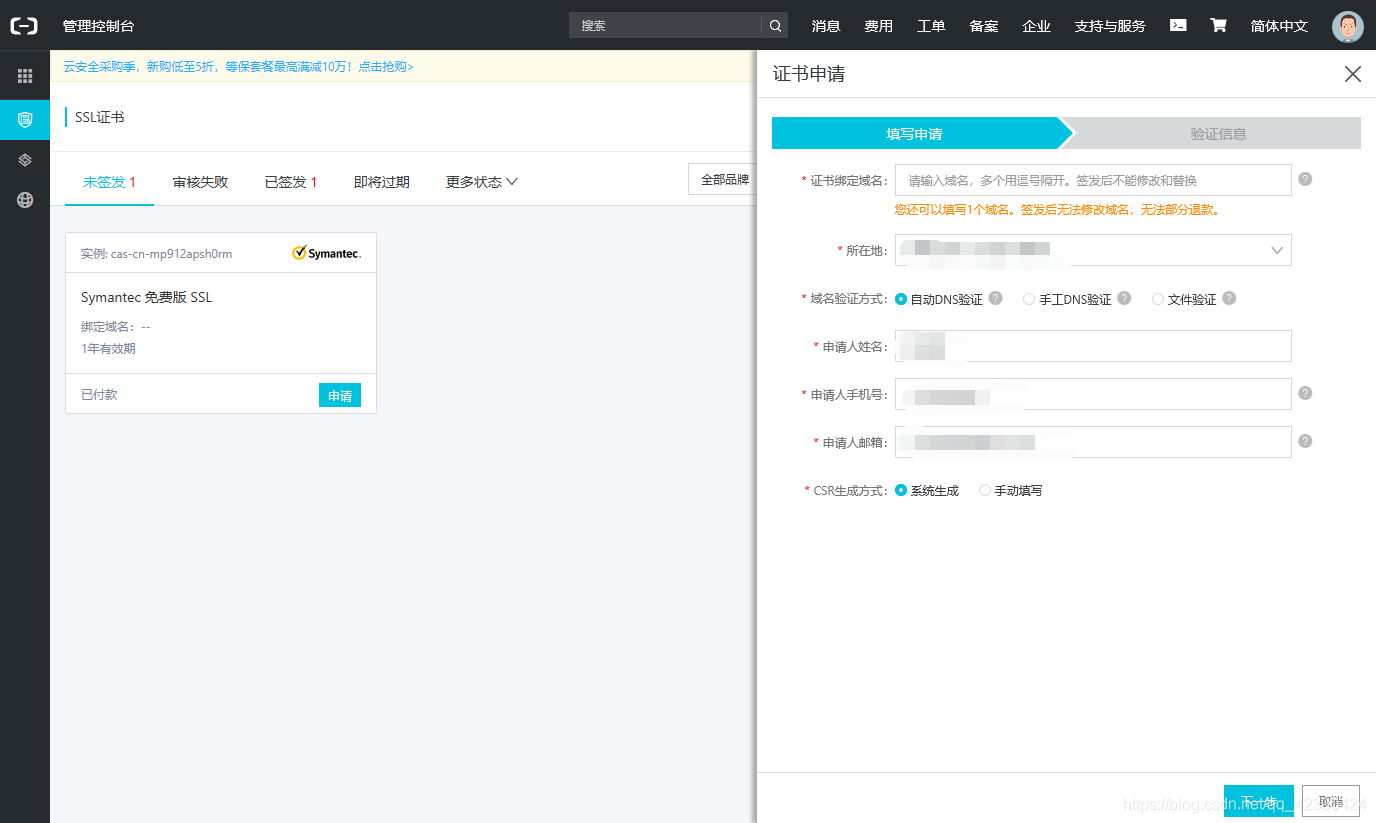The height and width of the screenshot is (823, 1376).
Task: Click help icon next to 文件验证
Action: (1229, 298)
